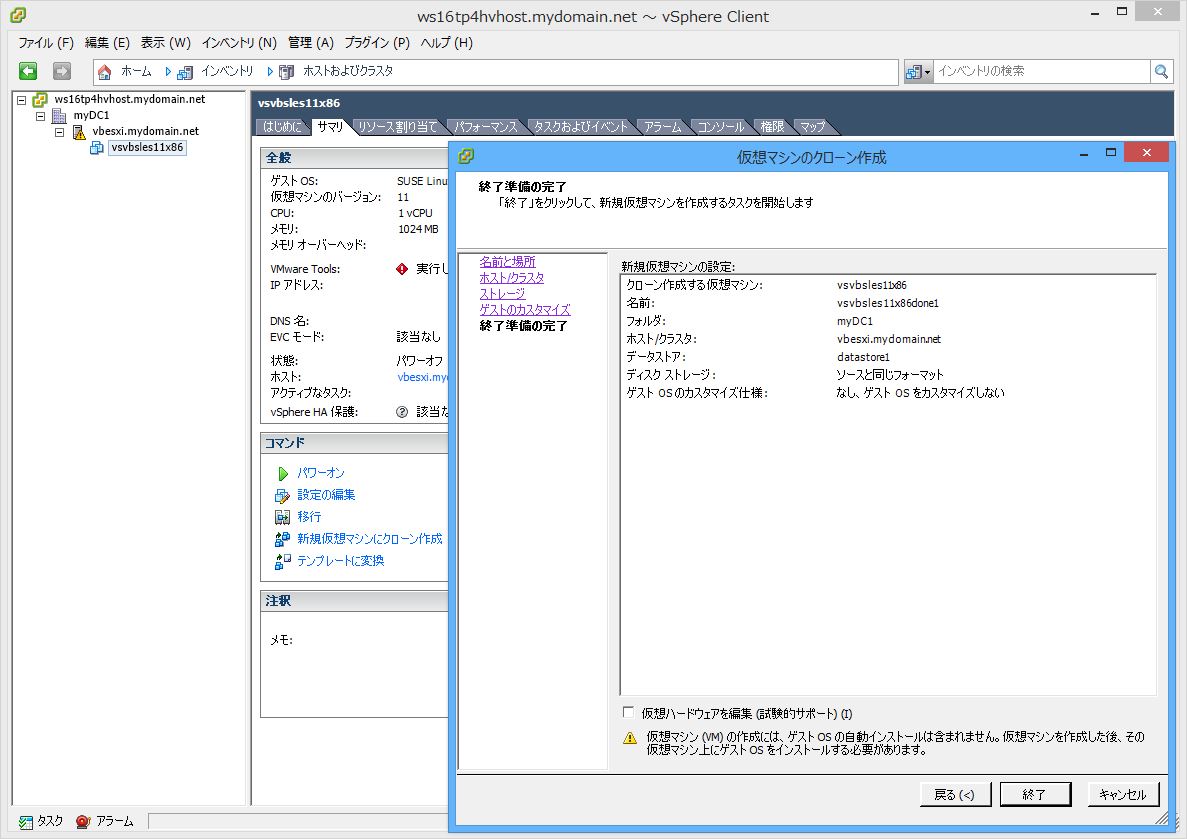Image resolution: width=1187 pixels, height=839 pixels.
Task: Select the vCenter server icon in tree
Action: tap(40, 99)
